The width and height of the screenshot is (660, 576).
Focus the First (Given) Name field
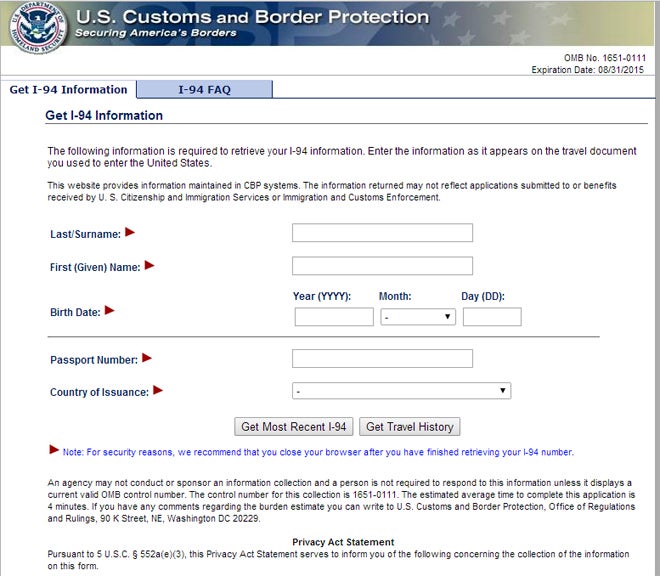382,266
